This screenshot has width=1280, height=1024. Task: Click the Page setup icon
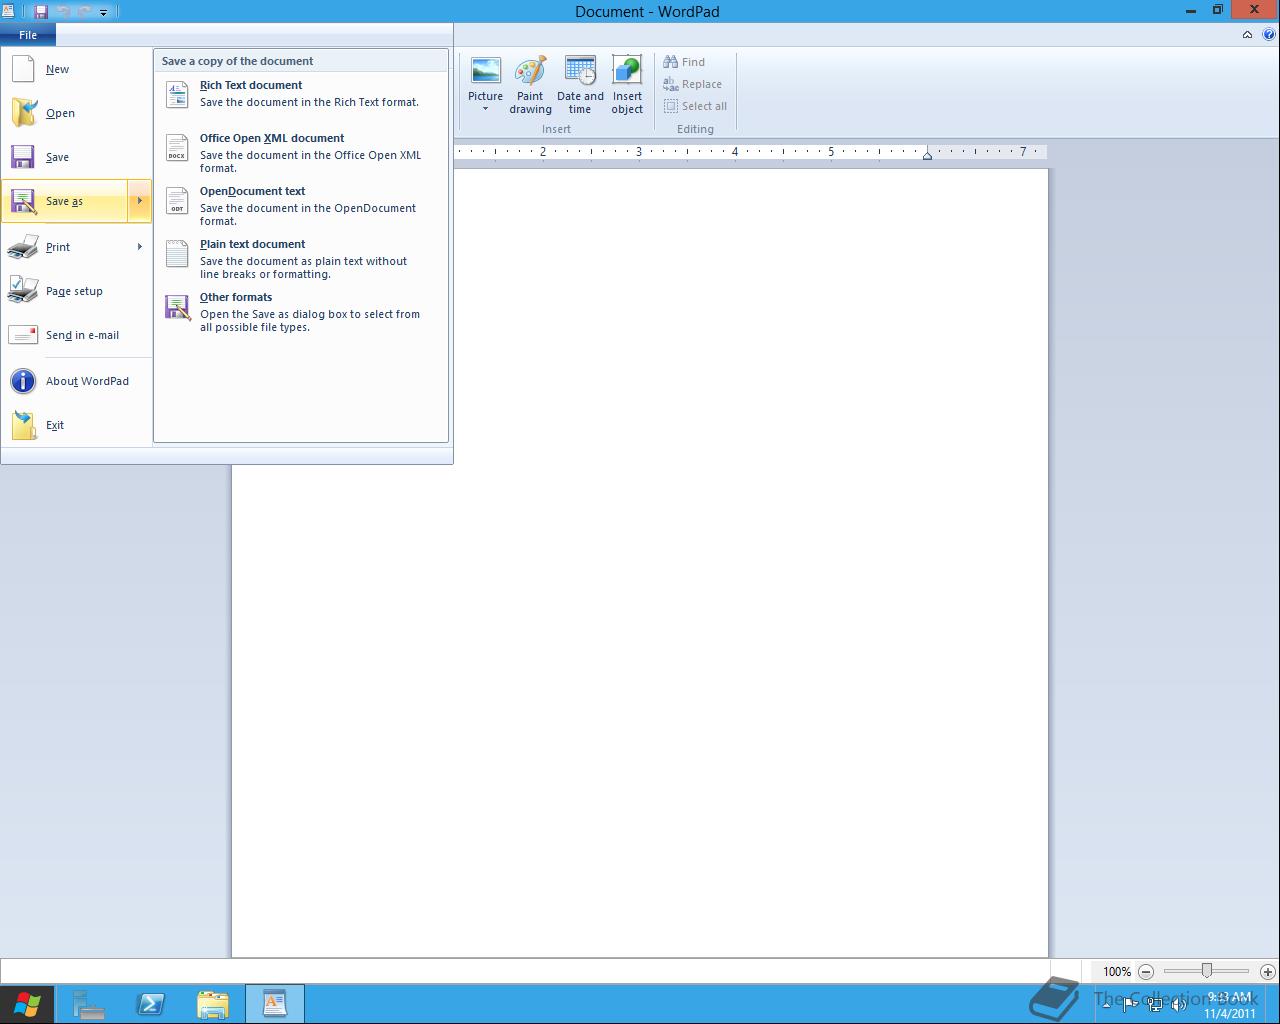[22, 291]
